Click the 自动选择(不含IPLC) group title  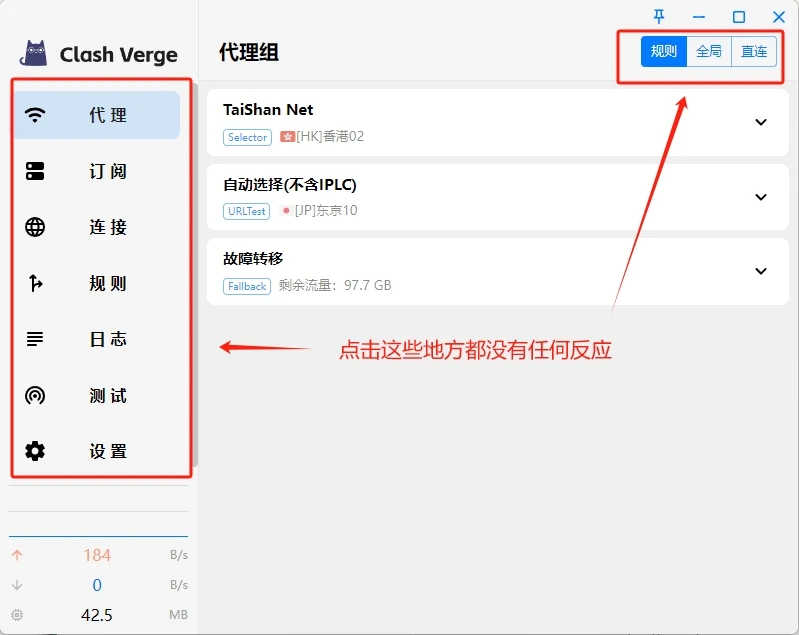[x=290, y=184]
